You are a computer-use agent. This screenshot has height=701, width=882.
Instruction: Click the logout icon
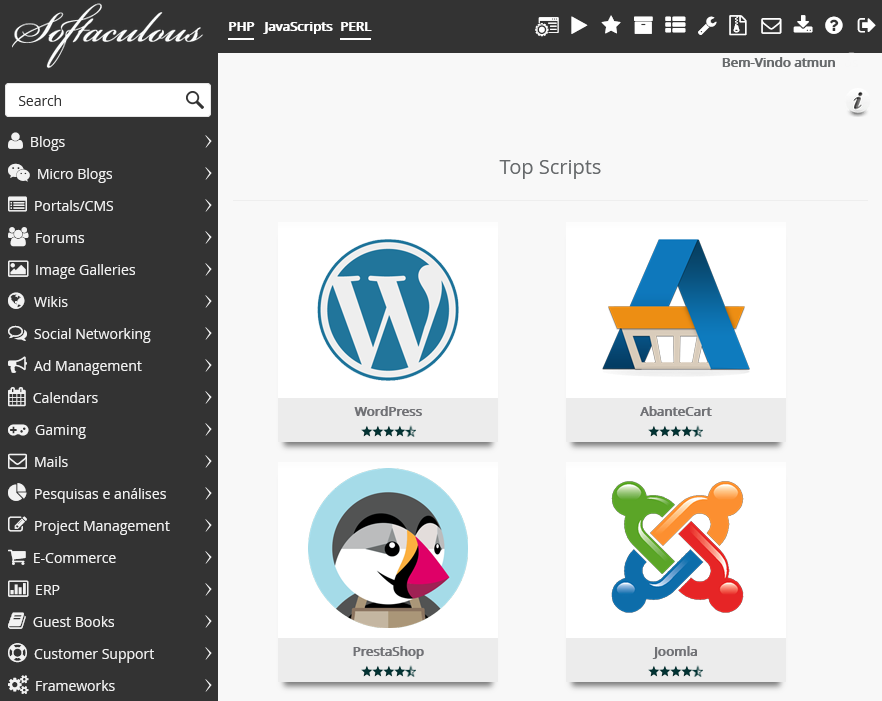coord(866,25)
